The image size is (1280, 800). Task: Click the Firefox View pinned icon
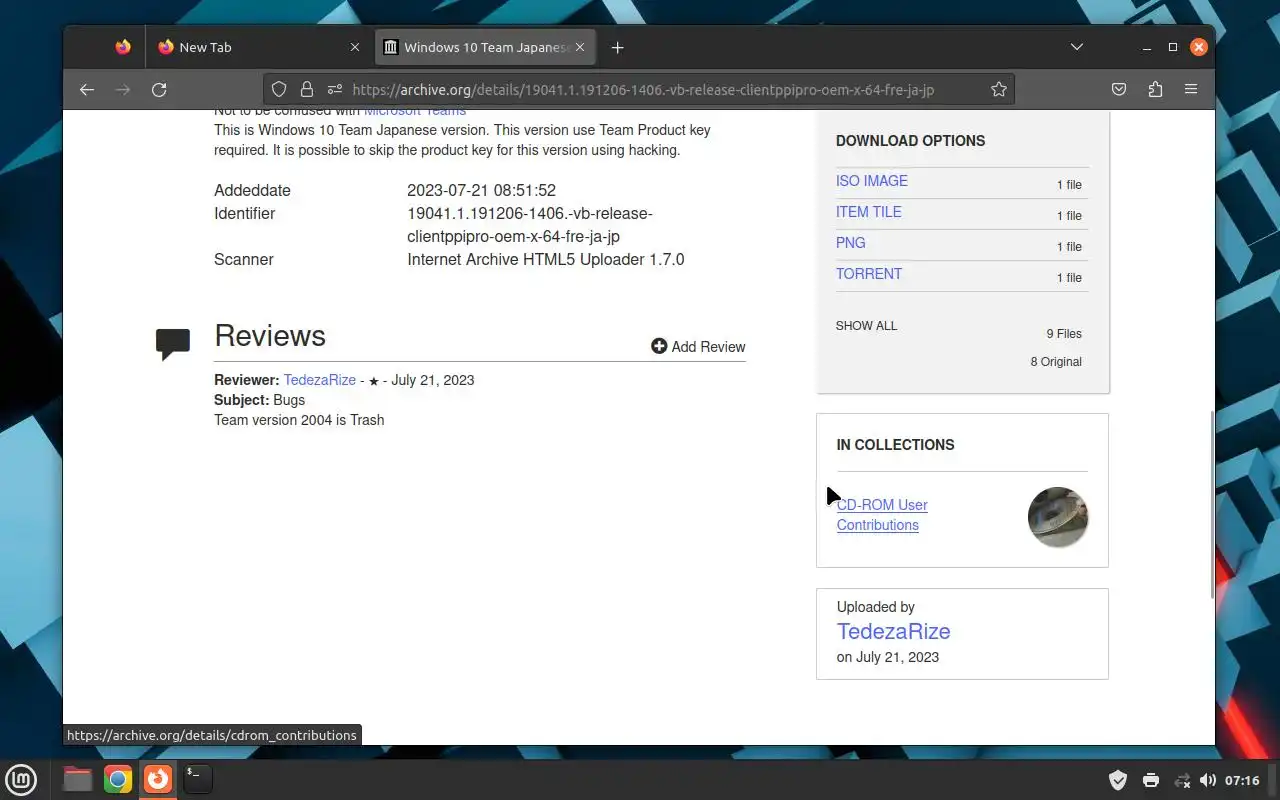click(x=123, y=47)
